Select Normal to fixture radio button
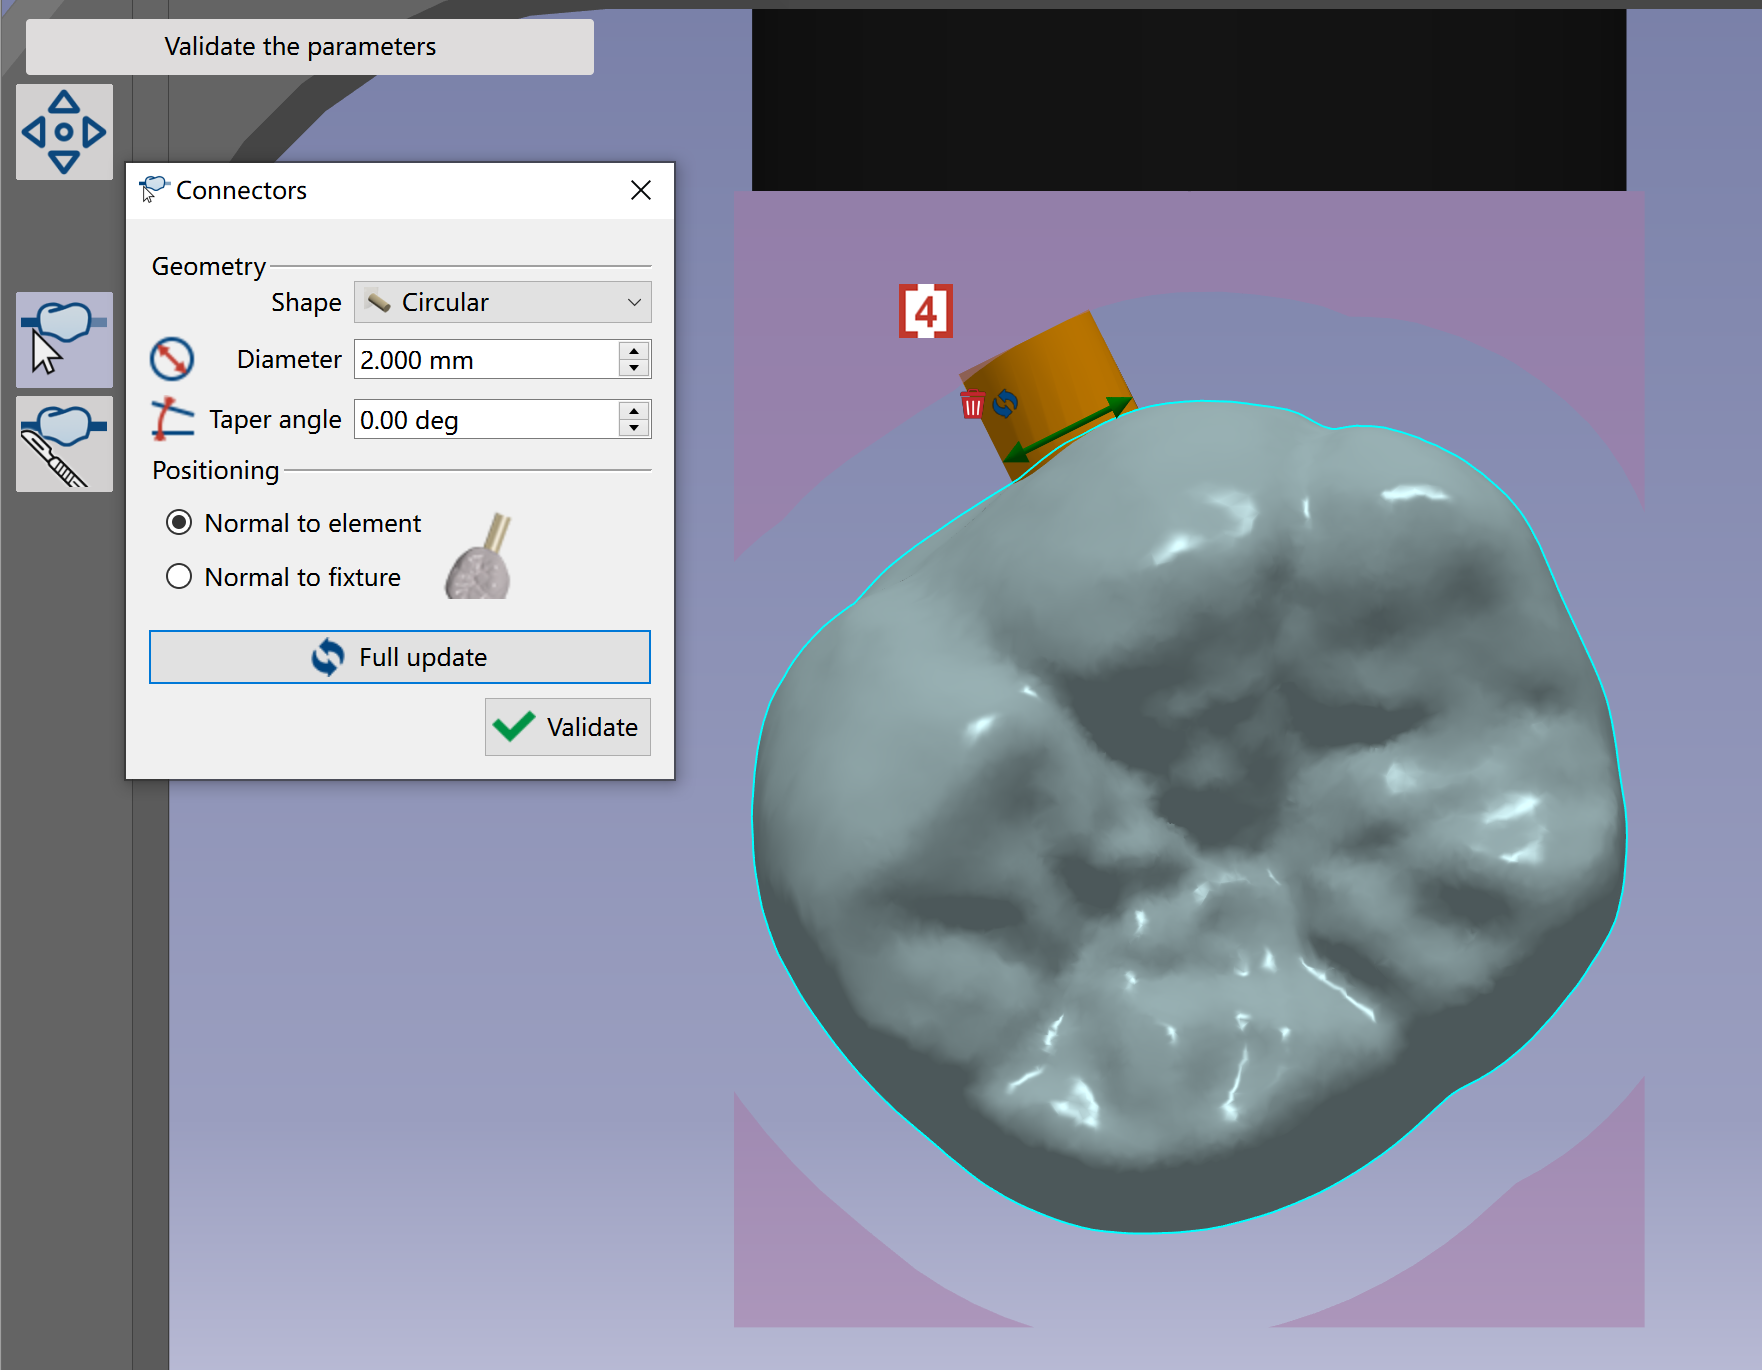Viewport: 1762px width, 1370px height. coord(179,576)
